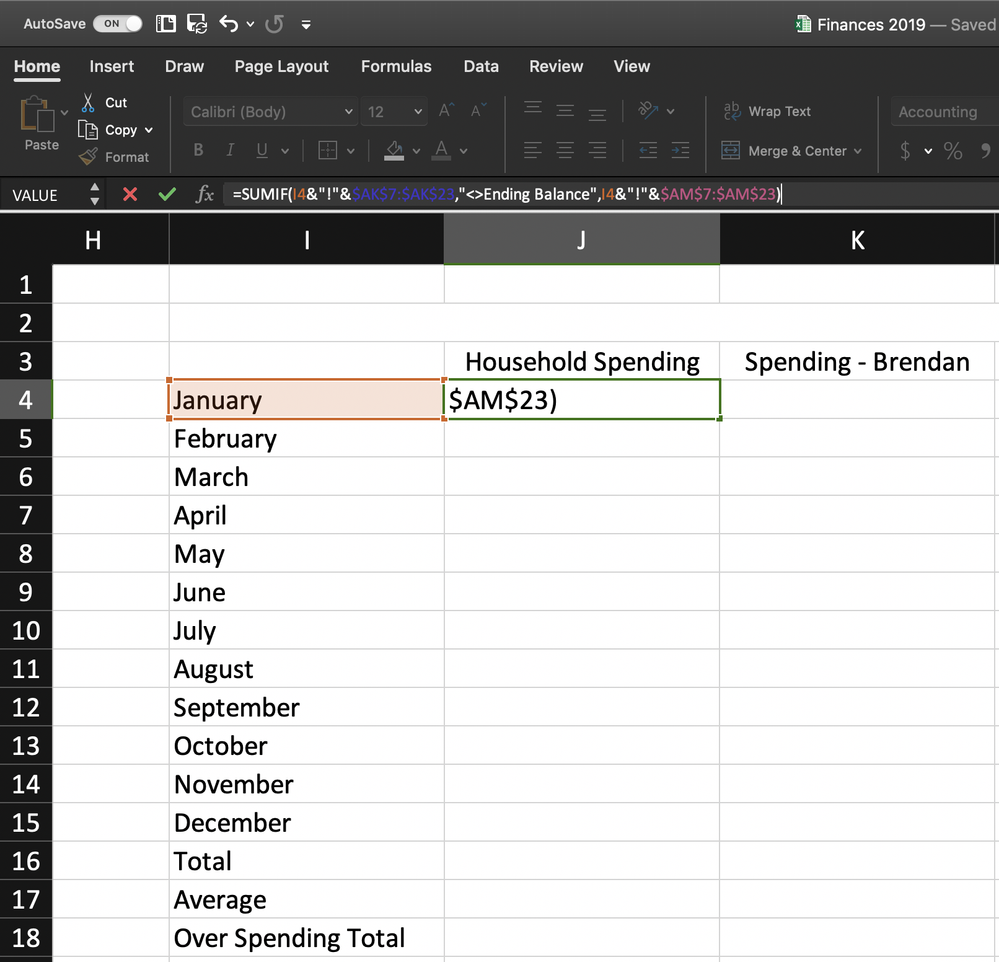The height and width of the screenshot is (962, 999).
Task: Cancel formula entry with the red X
Action: [x=130, y=194]
